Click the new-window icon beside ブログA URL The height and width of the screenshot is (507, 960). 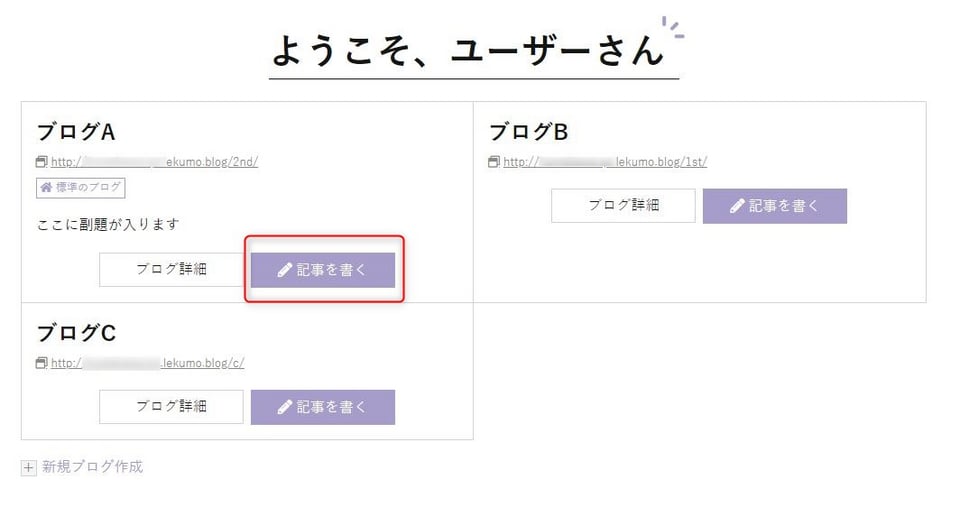coord(42,162)
